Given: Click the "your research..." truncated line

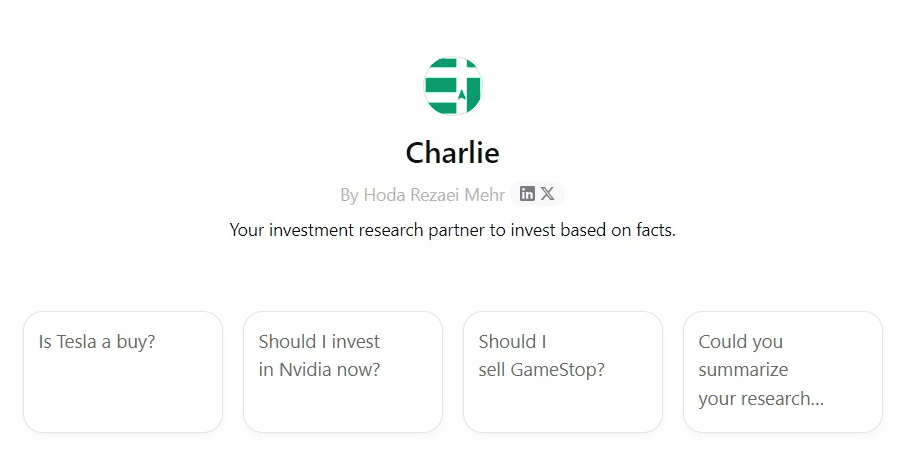Looking at the screenshot, I should coord(761,399).
